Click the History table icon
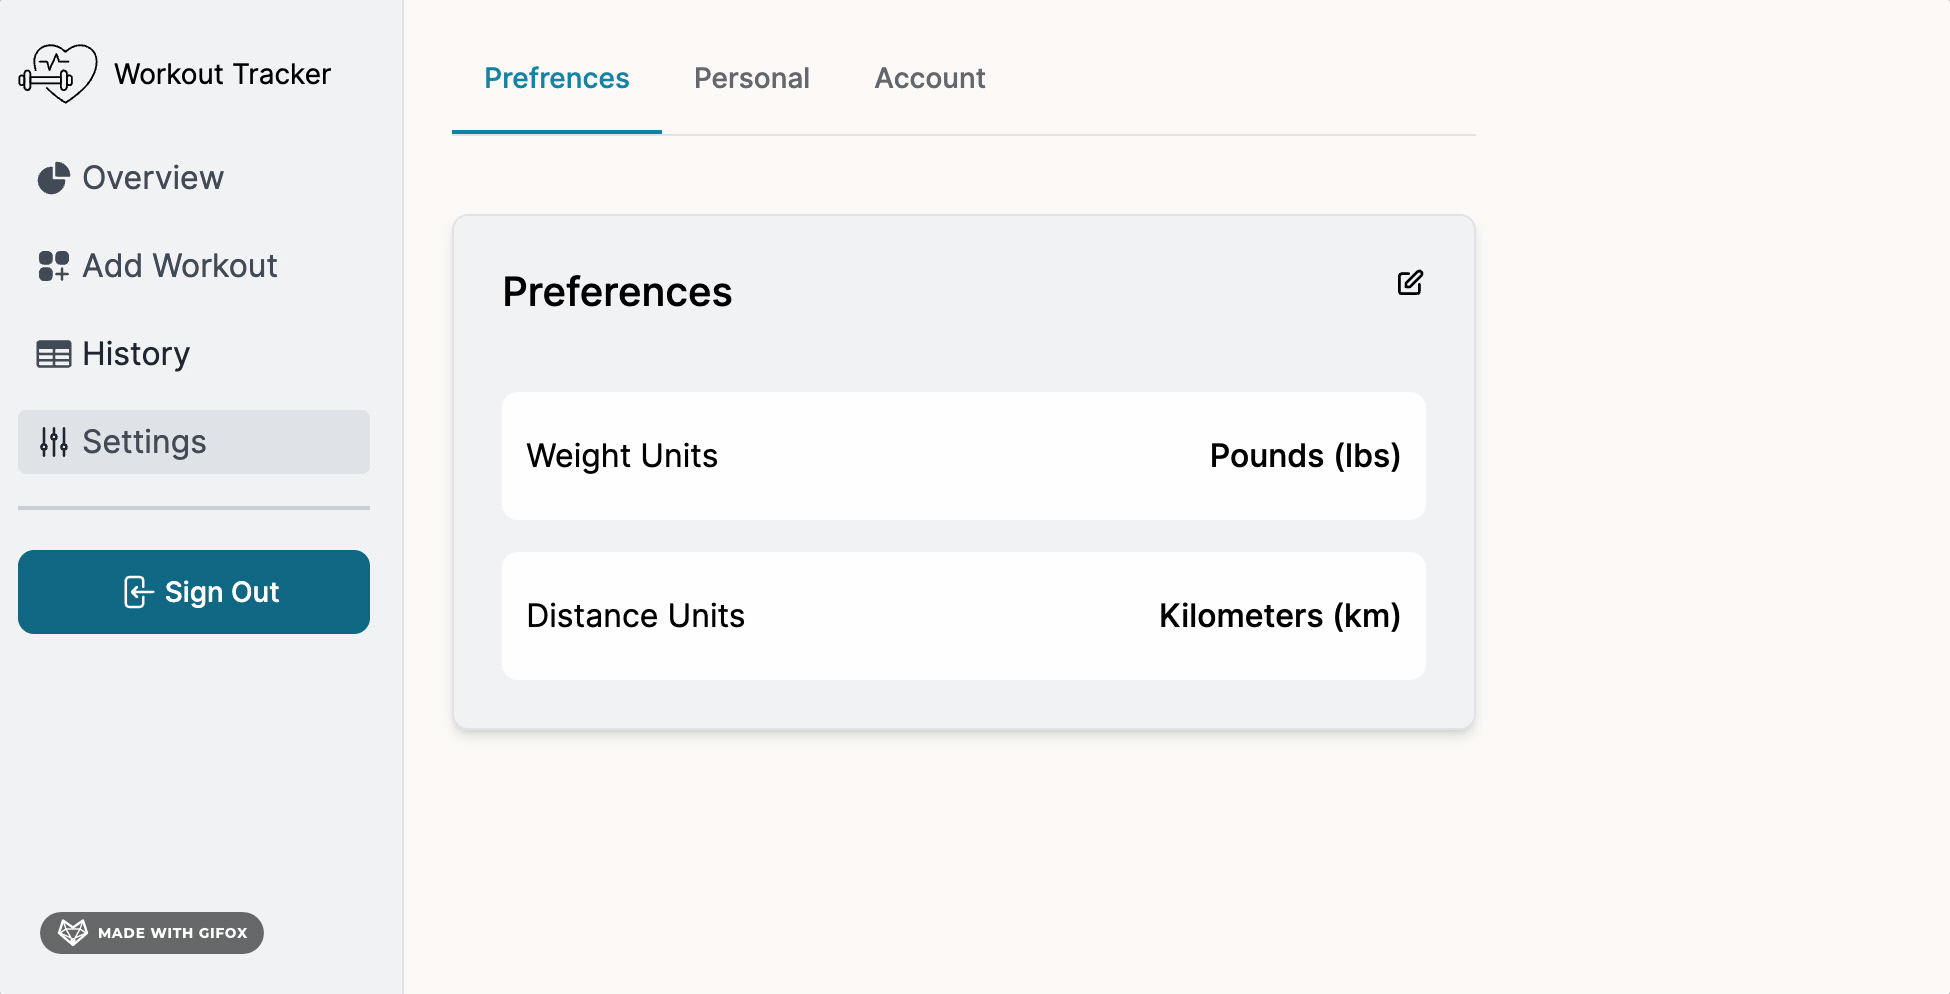The height and width of the screenshot is (994, 1950). click(x=54, y=354)
